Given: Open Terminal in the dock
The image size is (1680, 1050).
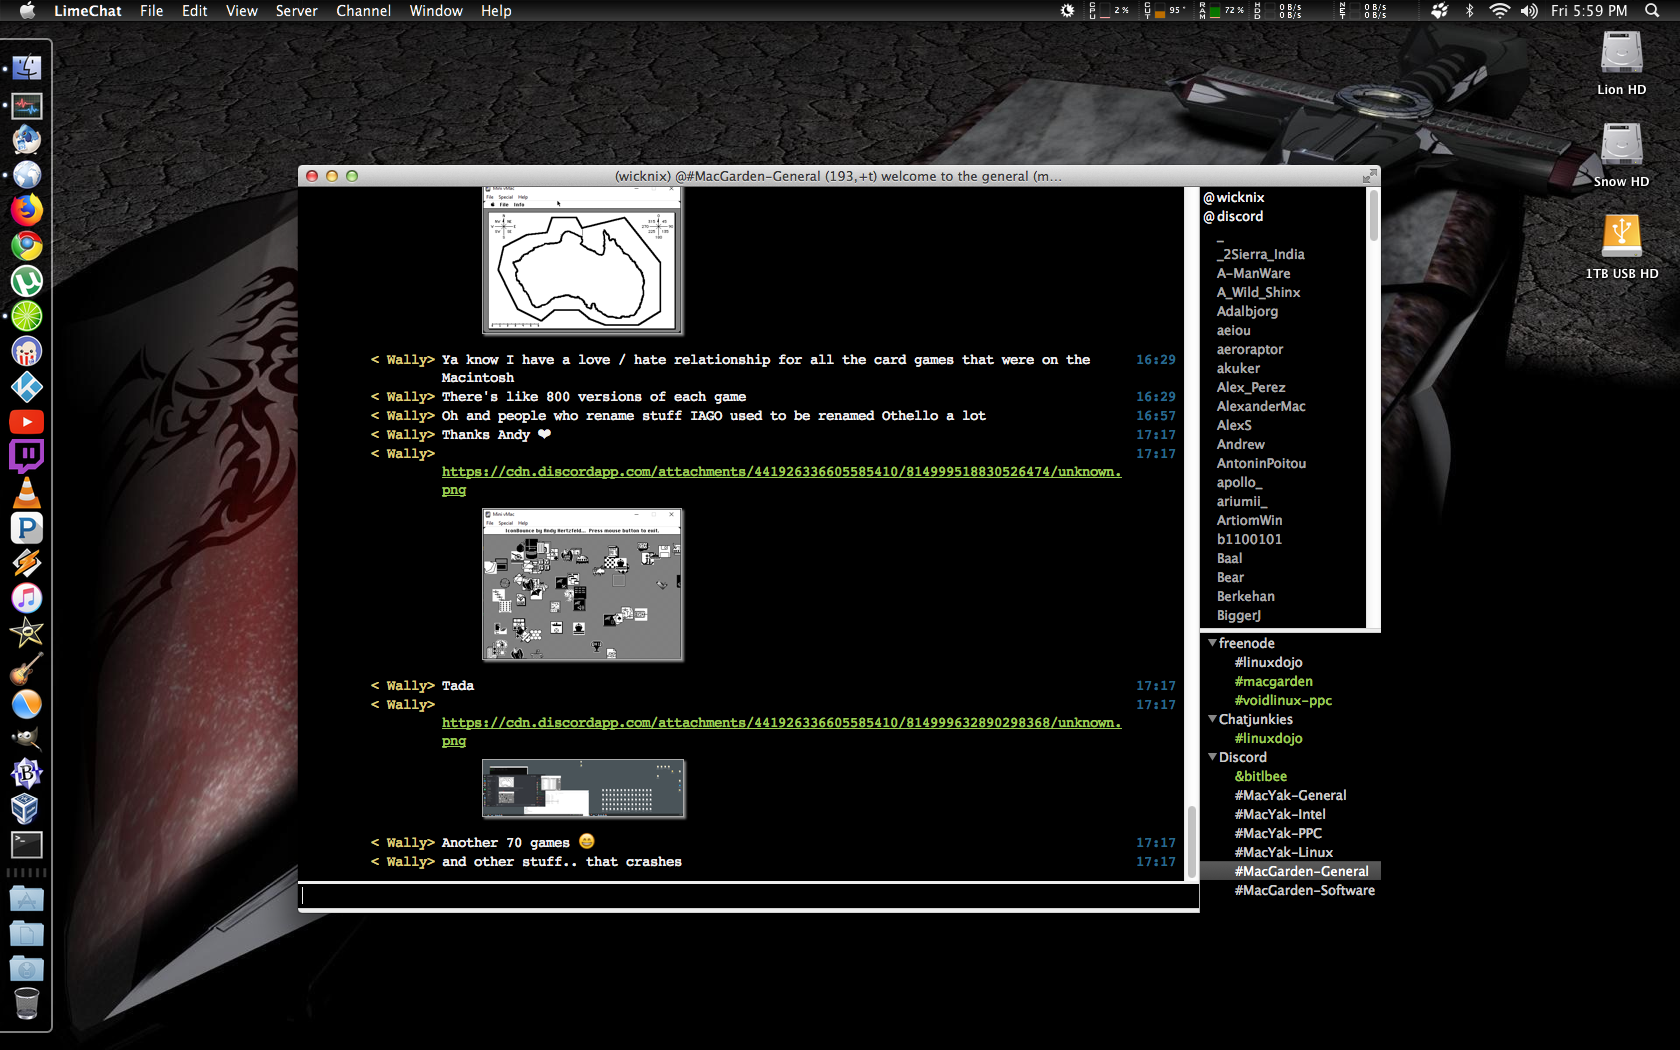Looking at the screenshot, I should pos(27,845).
